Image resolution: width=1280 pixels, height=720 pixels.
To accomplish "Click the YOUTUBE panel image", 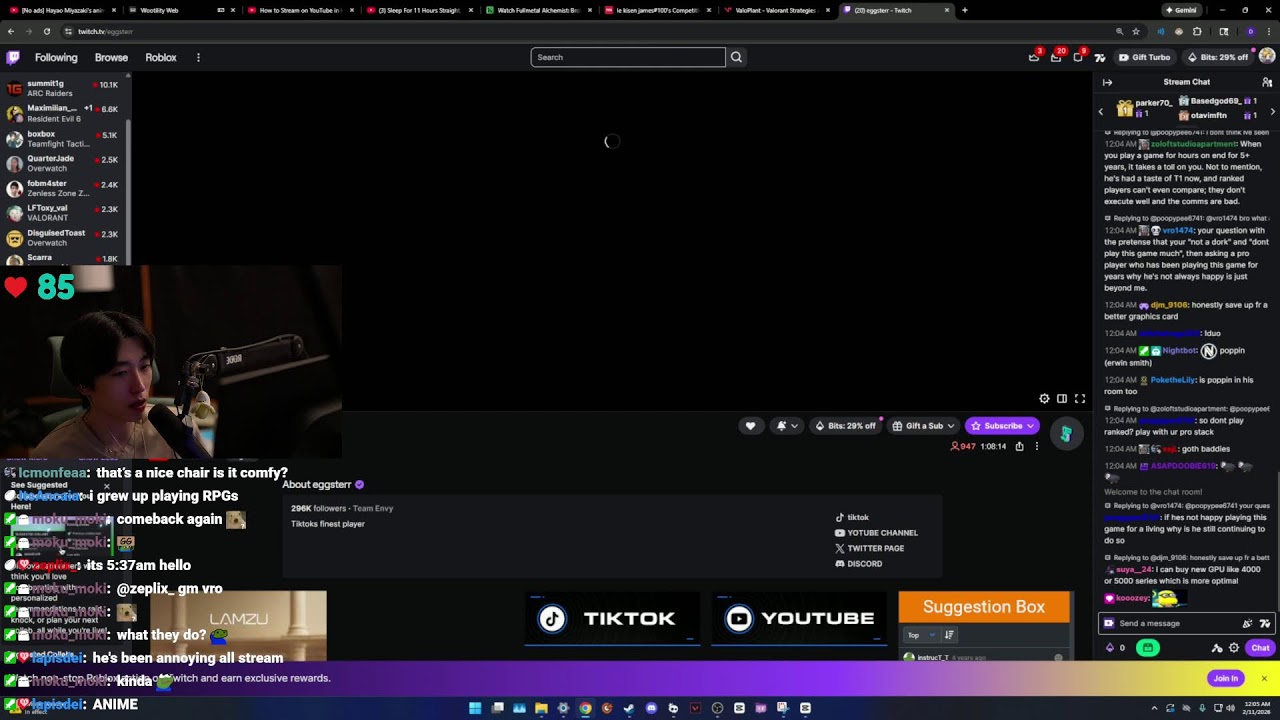I will (798, 619).
